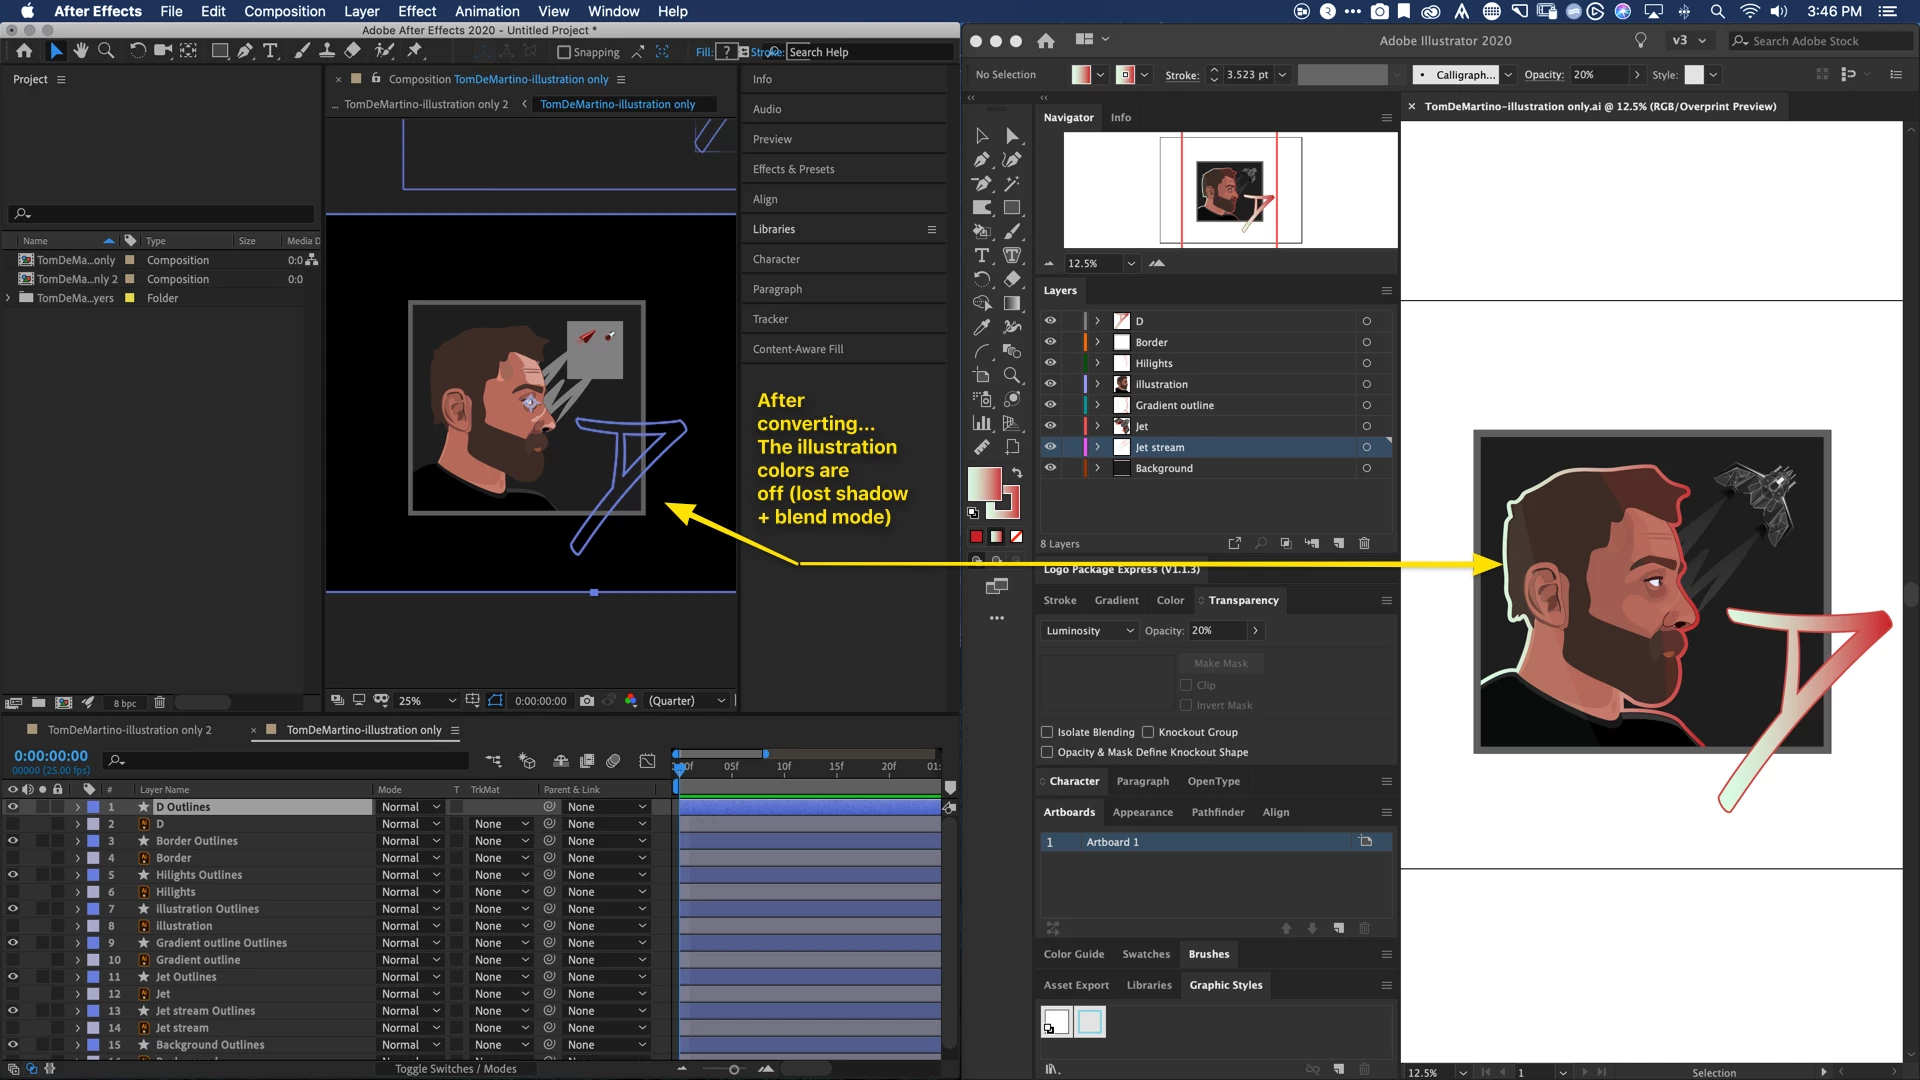Viewport: 1920px width, 1080px height.
Task: Enable the Isolate Blending checkbox
Action: (1047, 732)
